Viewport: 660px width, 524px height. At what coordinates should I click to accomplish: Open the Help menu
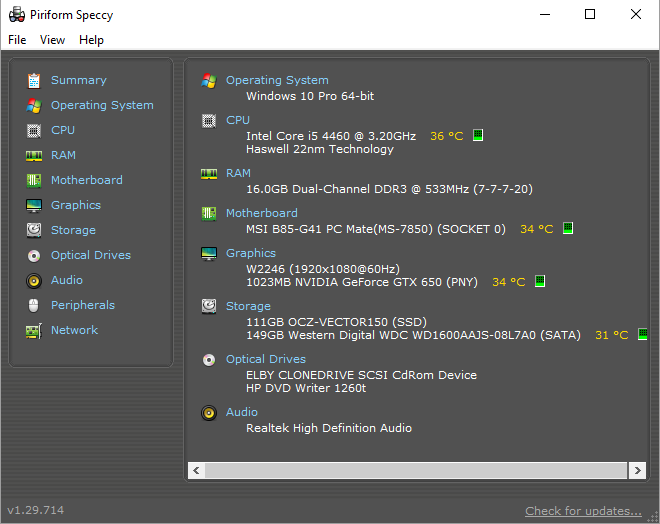point(91,40)
